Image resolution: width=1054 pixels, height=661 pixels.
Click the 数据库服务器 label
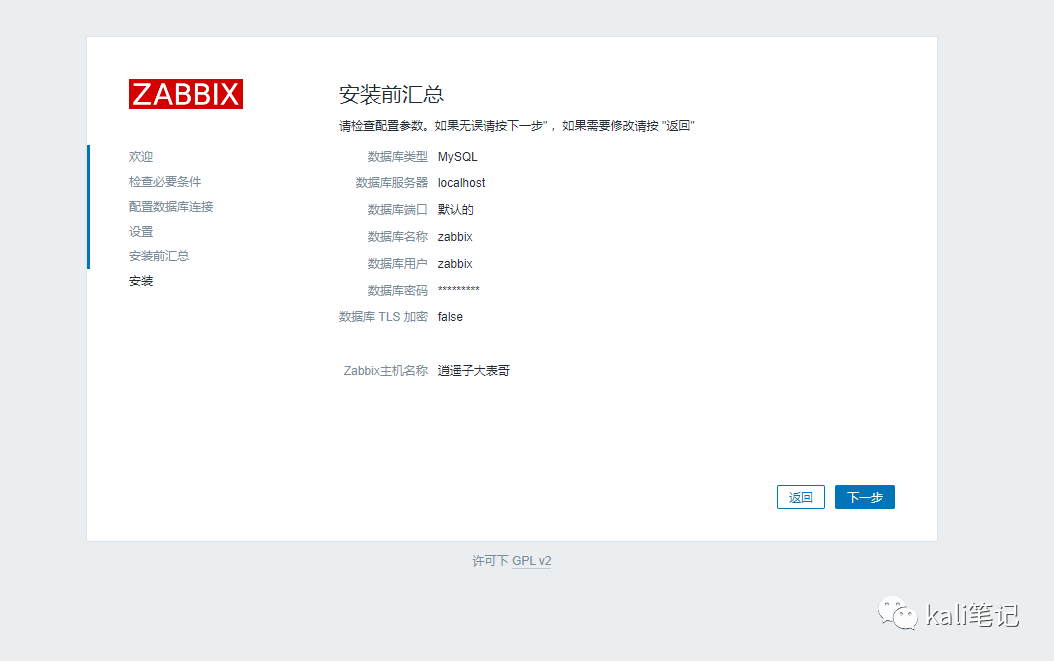pos(391,183)
